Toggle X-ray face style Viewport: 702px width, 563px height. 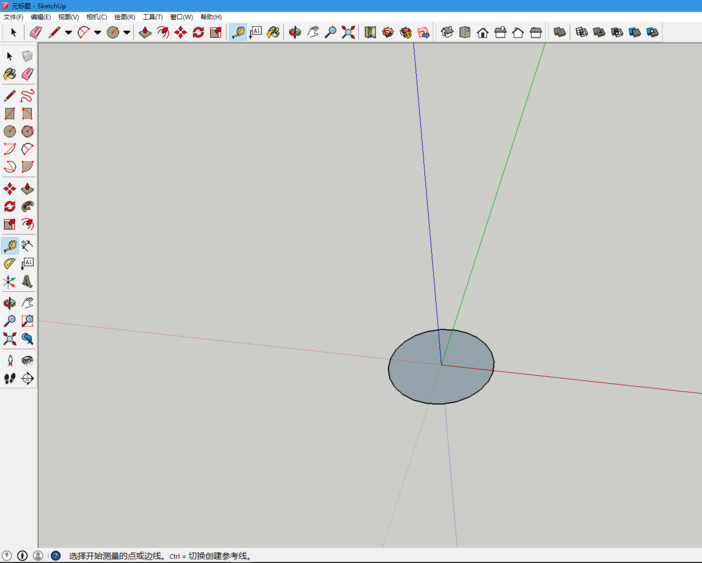(560, 32)
